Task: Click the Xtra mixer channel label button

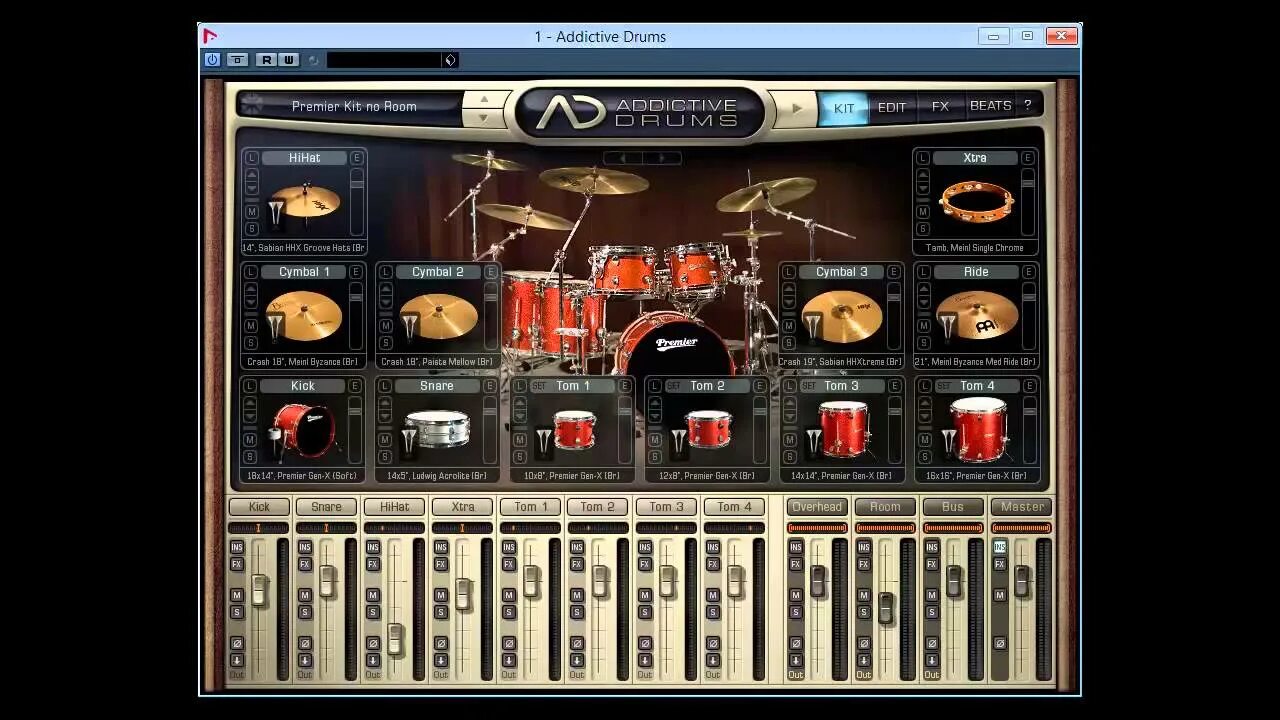Action: [463, 507]
